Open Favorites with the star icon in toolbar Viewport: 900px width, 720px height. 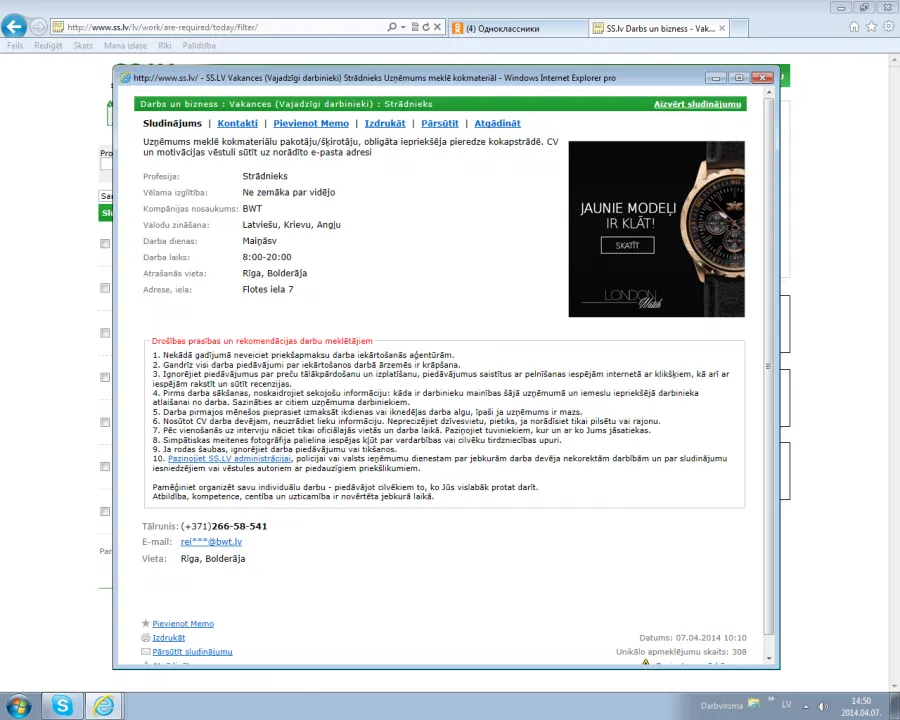[x=871, y=26]
